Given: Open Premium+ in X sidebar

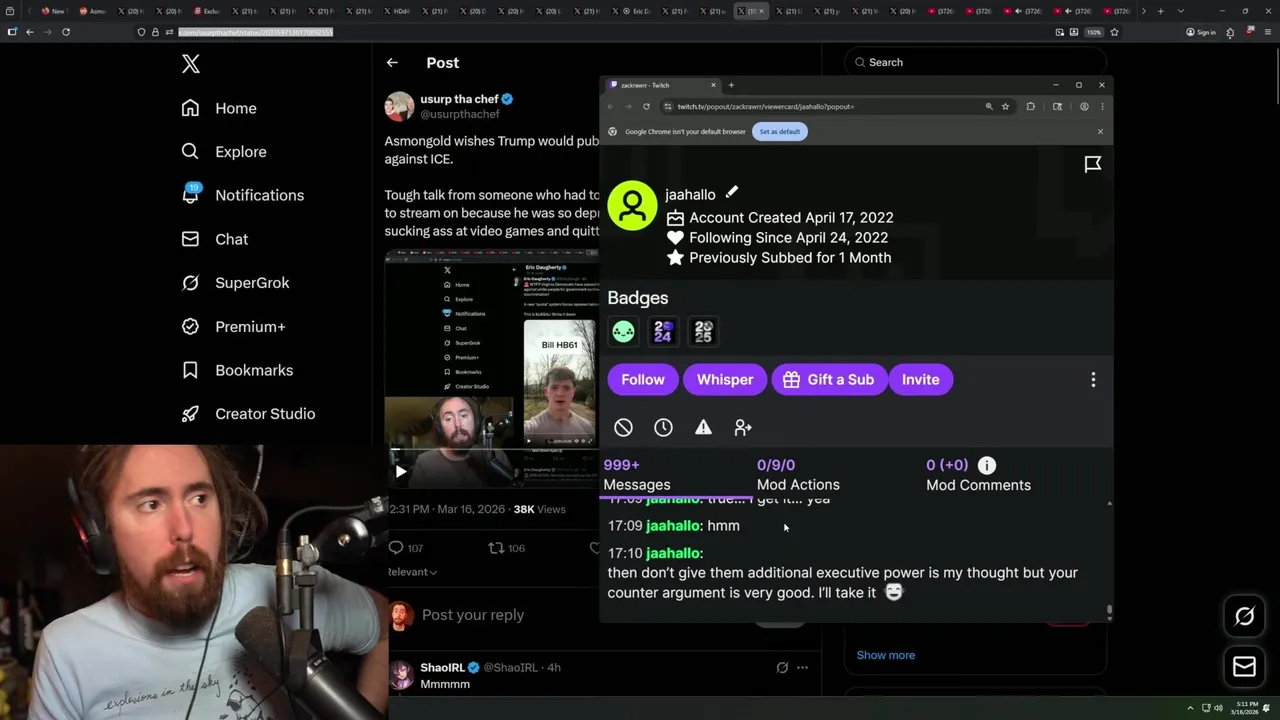Looking at the screenshot, I should click(234, 327).
